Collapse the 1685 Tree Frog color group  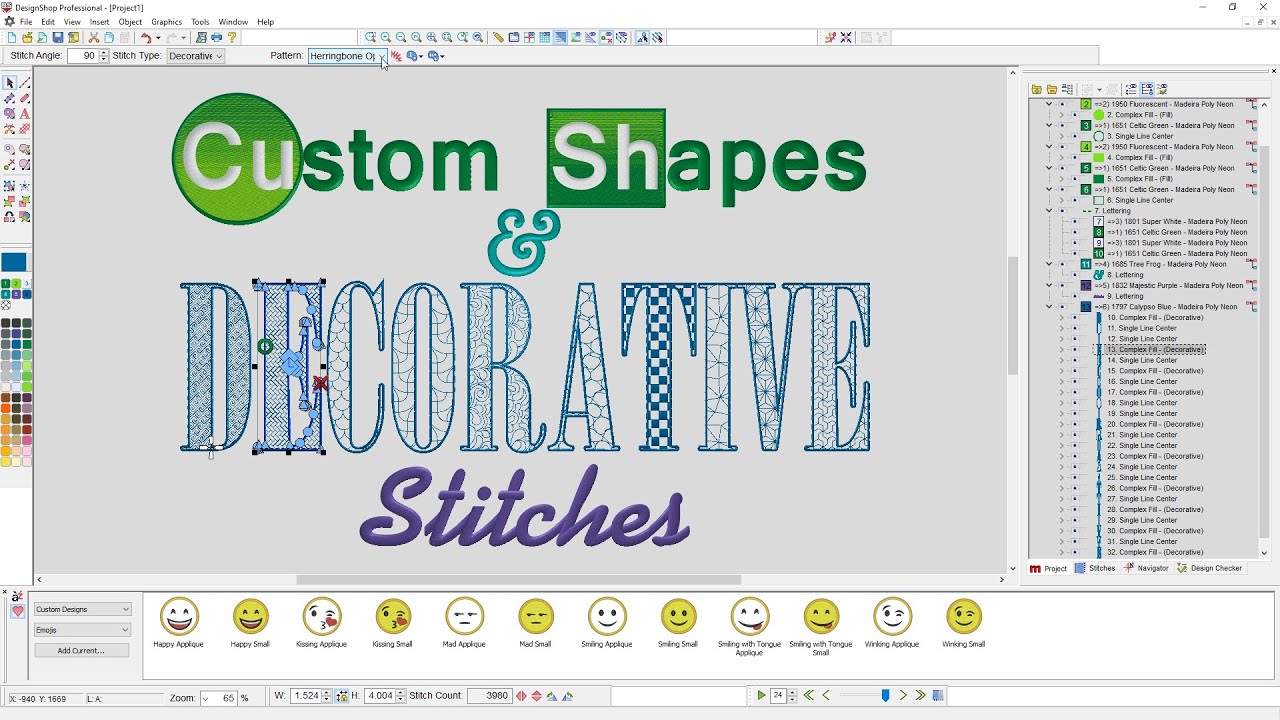pyautogui.click(x=1048, y=264)
